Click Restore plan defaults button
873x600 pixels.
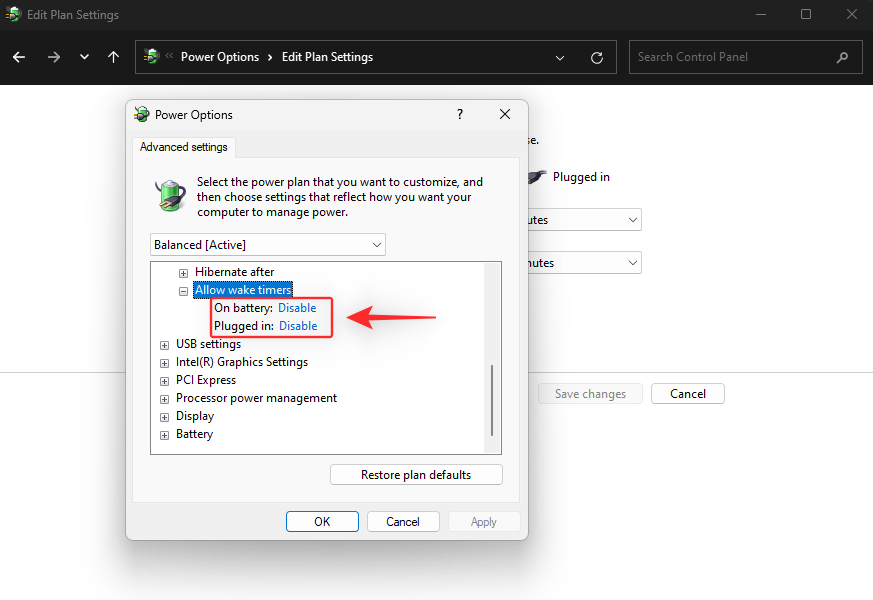point(416,475)
